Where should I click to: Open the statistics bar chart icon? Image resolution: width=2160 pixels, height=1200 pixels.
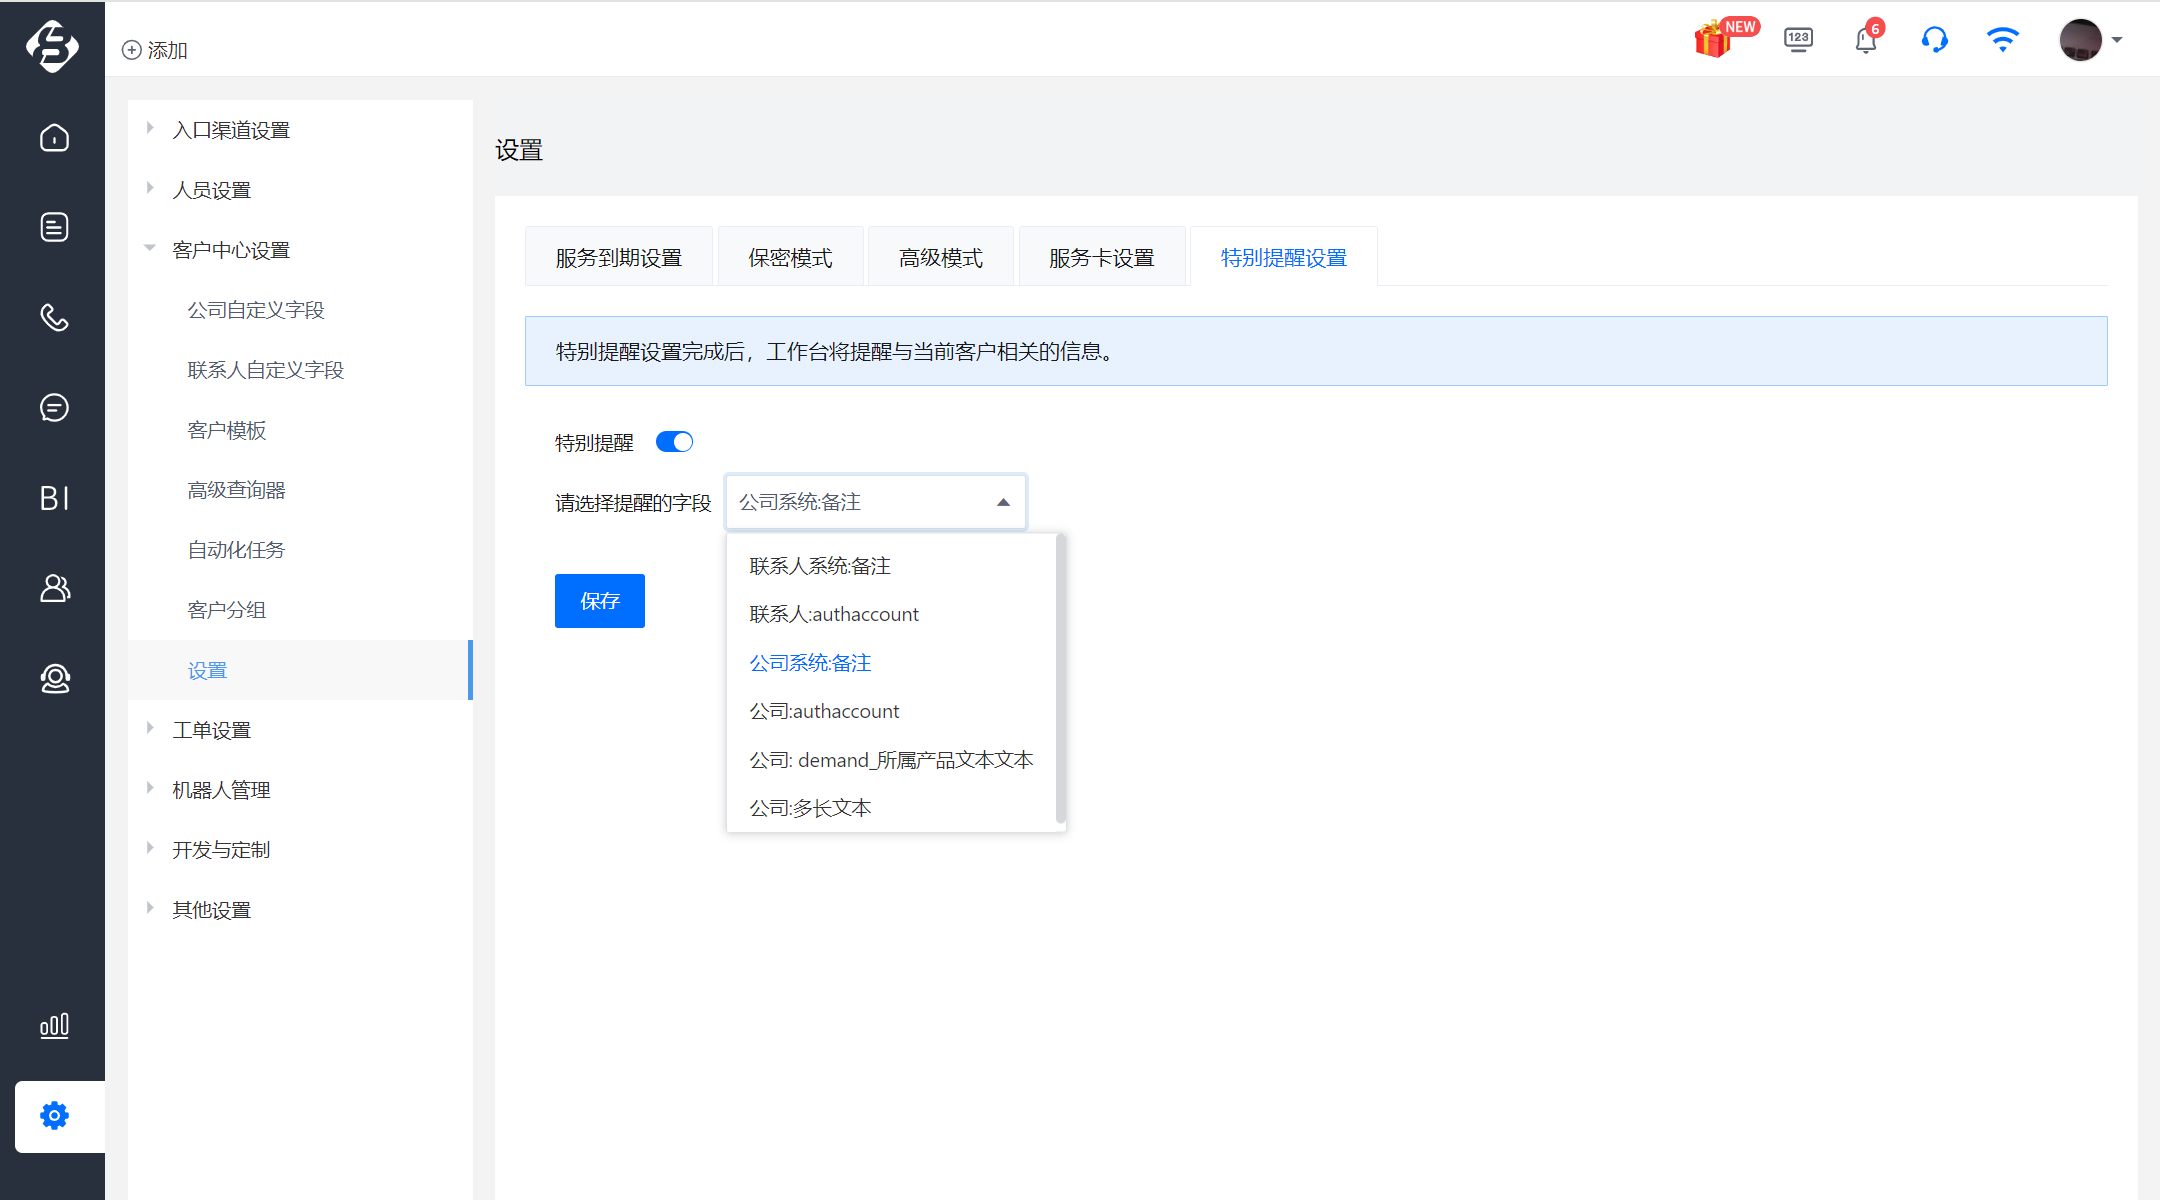(x=54, y=1026)
